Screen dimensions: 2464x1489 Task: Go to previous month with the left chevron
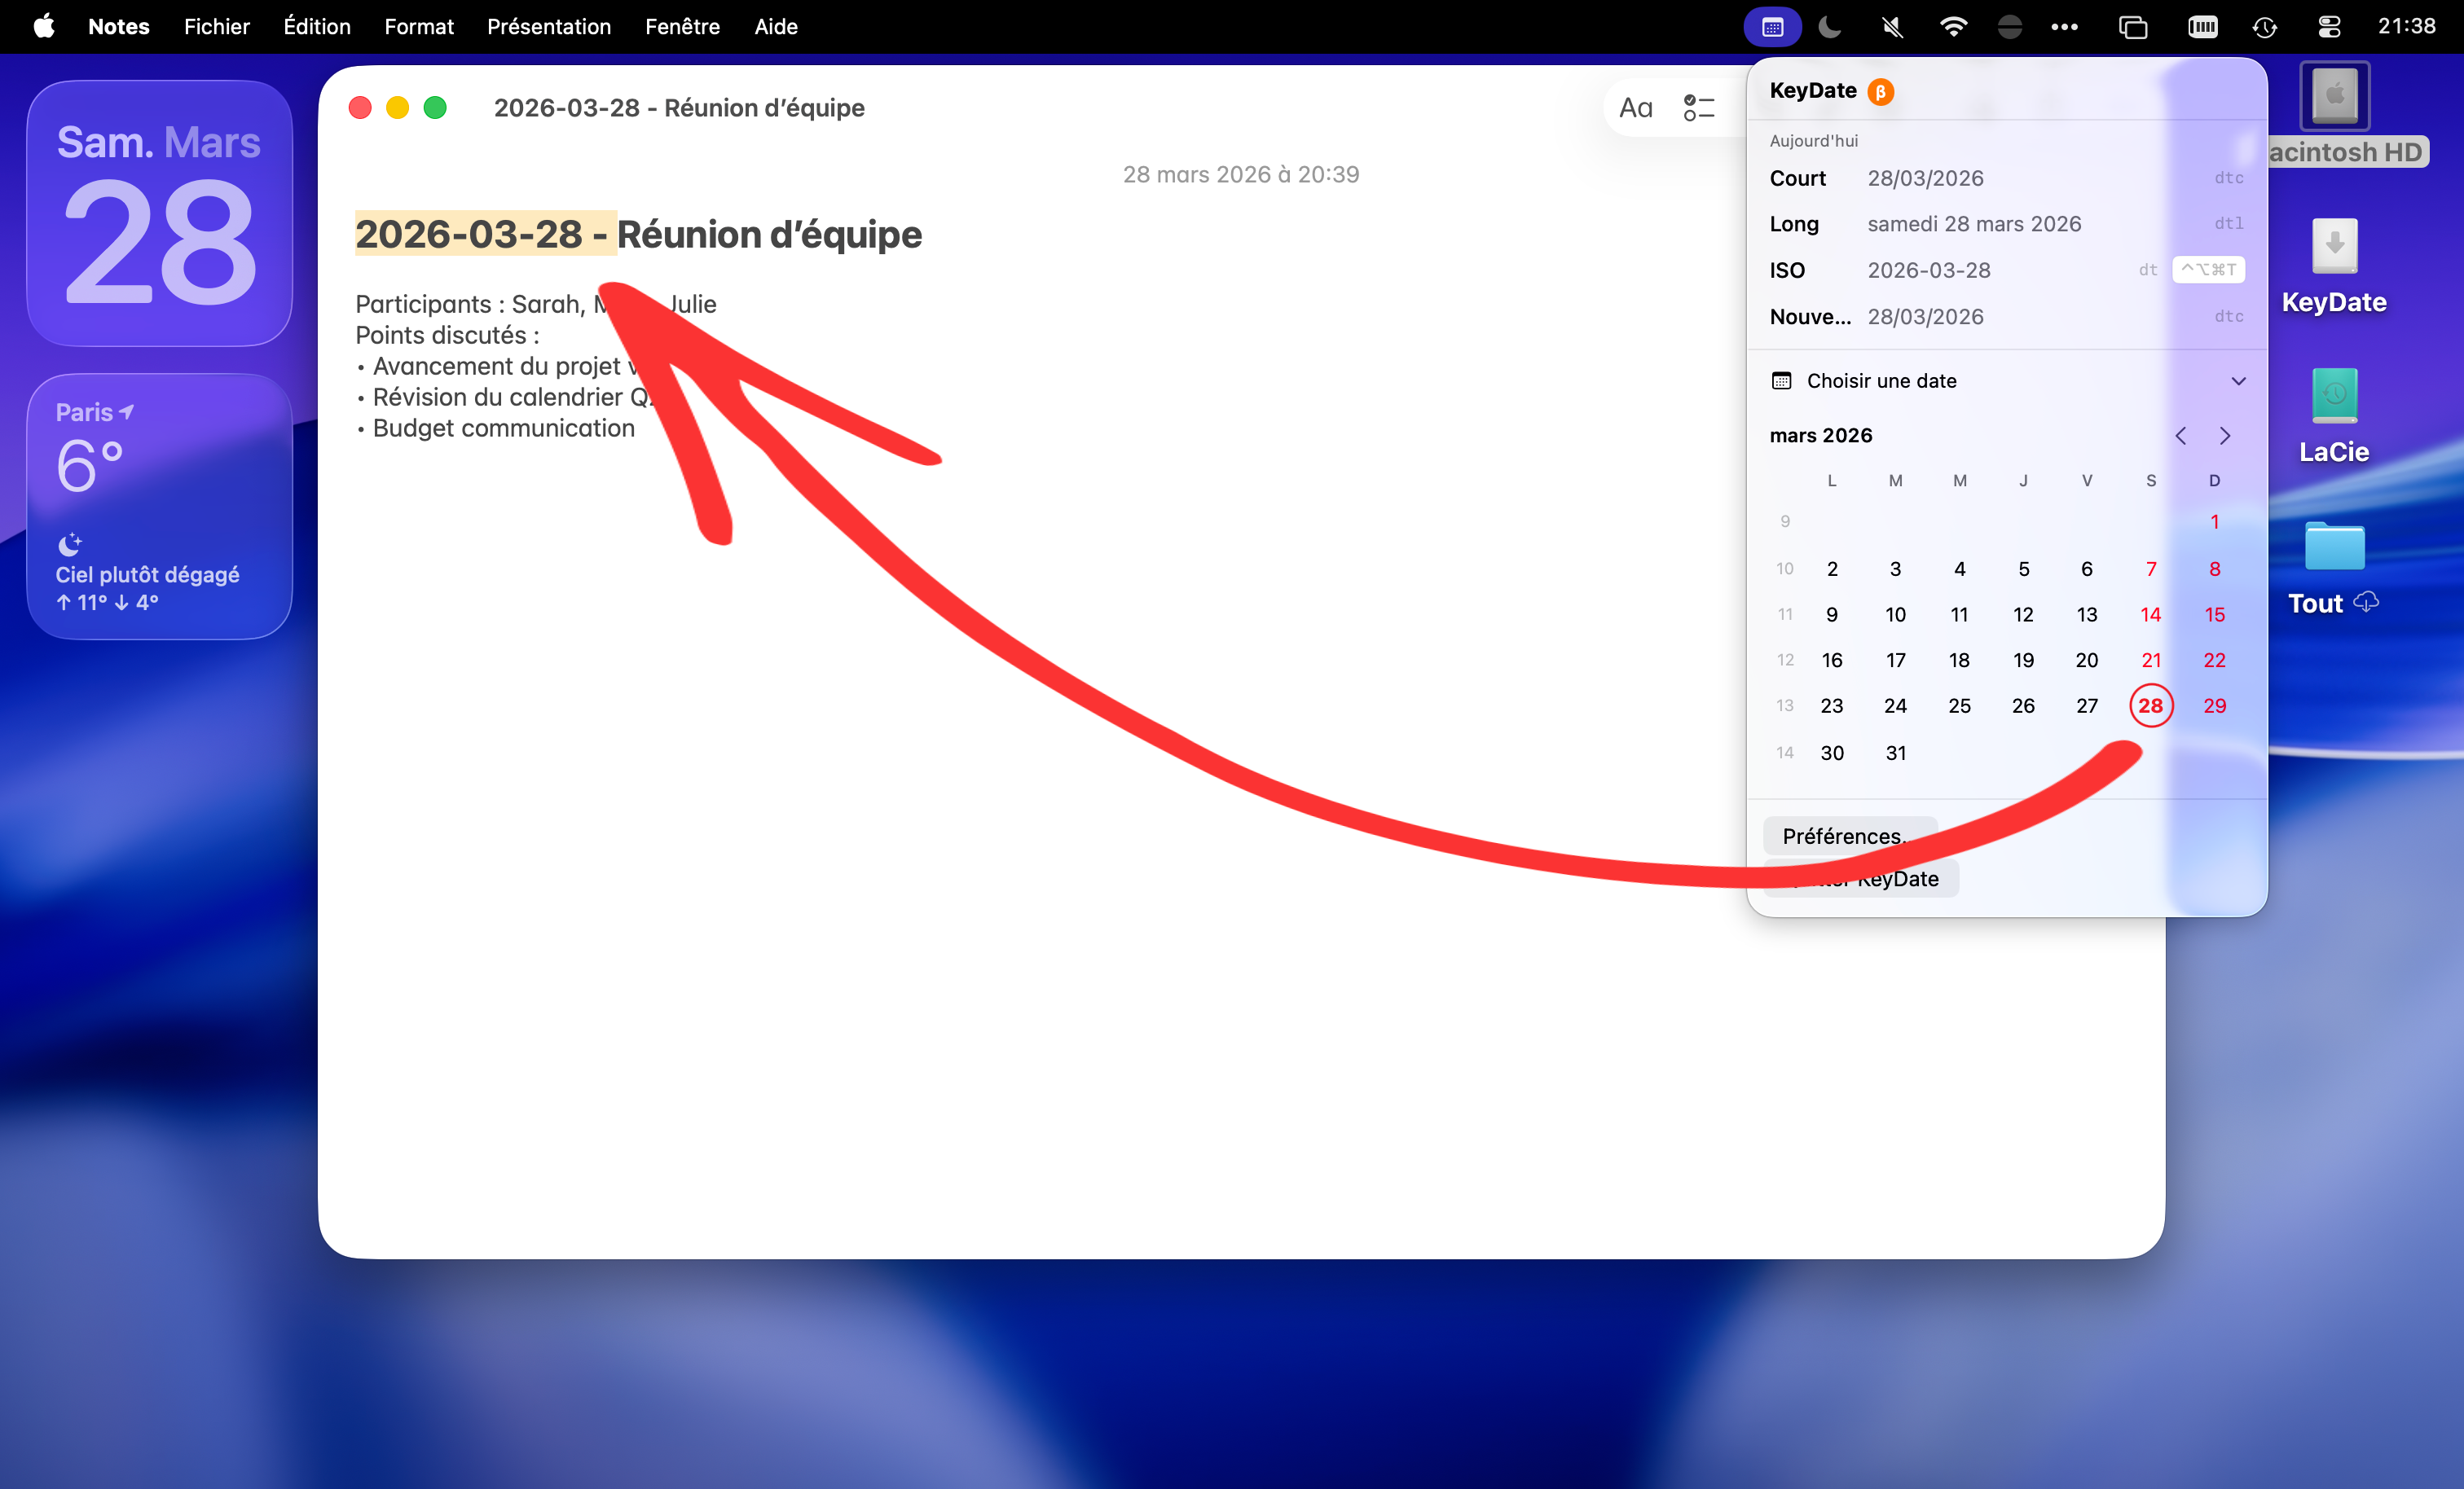tap(2181, 435)
